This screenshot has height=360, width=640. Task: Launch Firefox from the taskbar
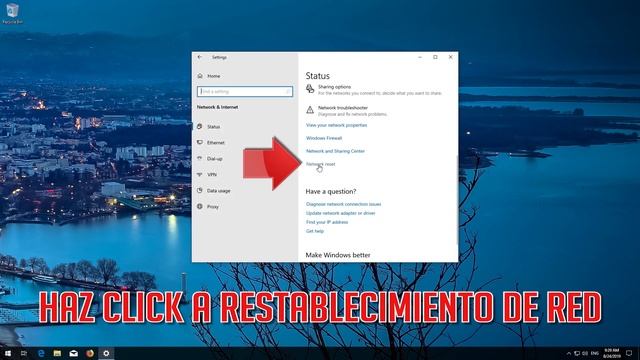[90, 353]
